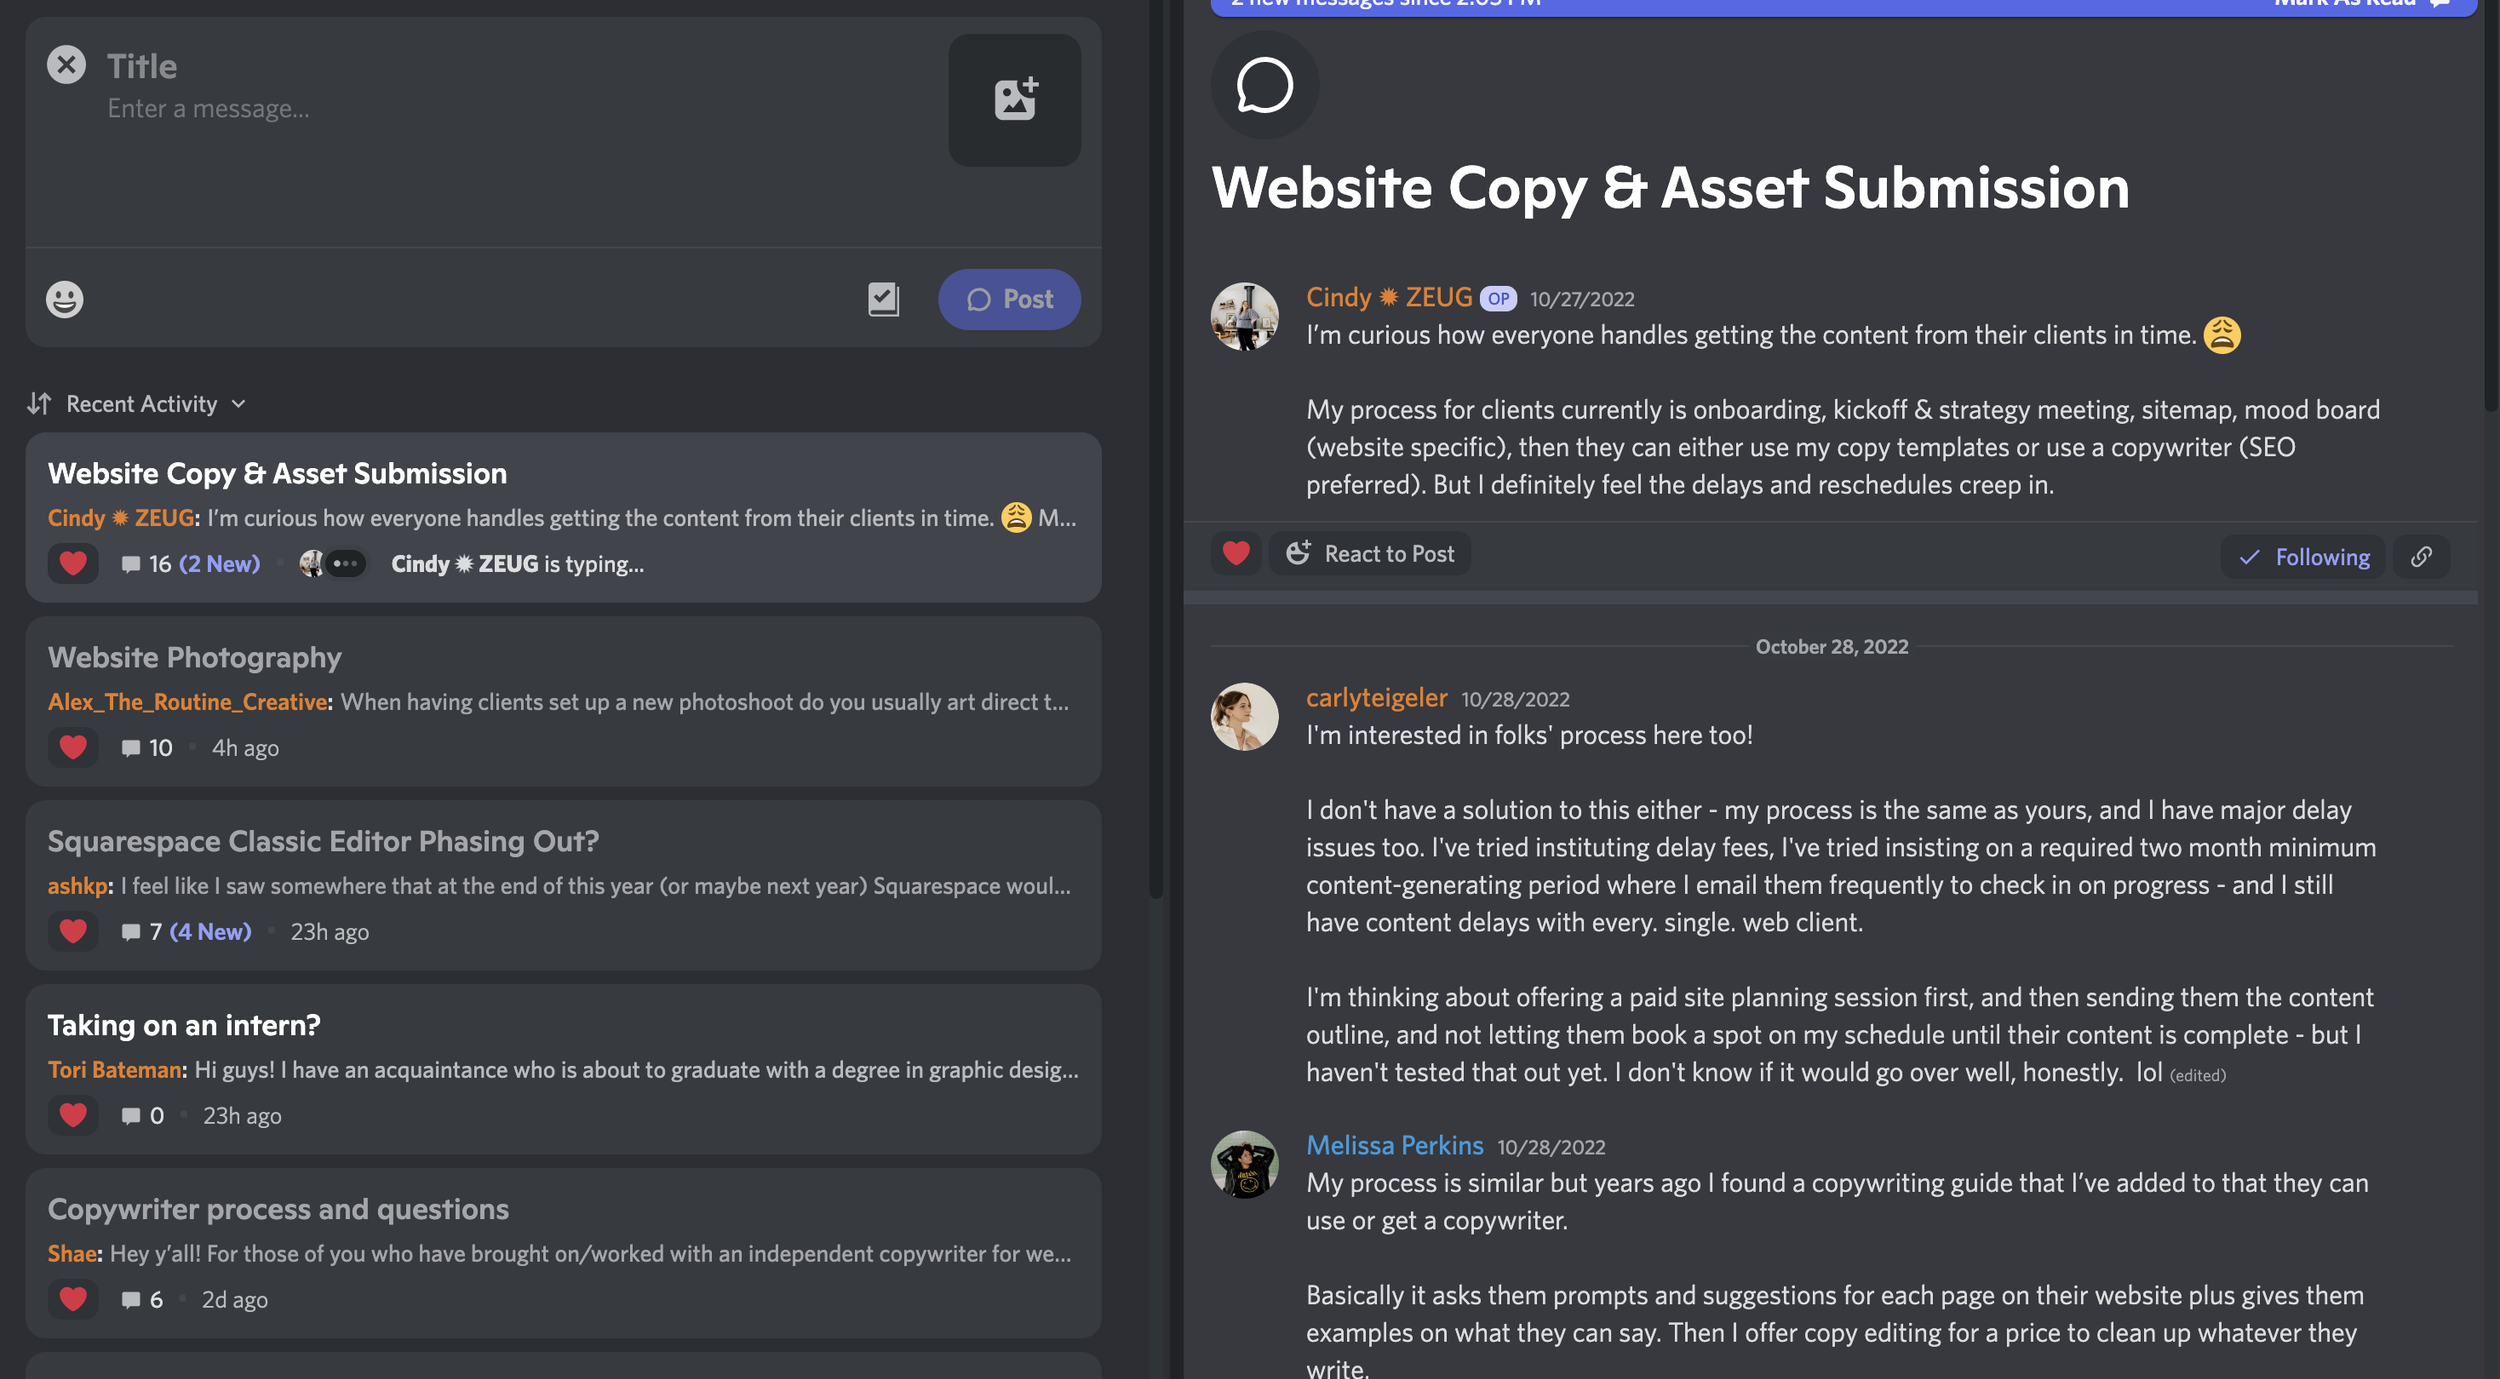The width and height of the screenshot is (2500, 1379).
Task: Open the Taking on an intern post
Action: point(184,1025)
